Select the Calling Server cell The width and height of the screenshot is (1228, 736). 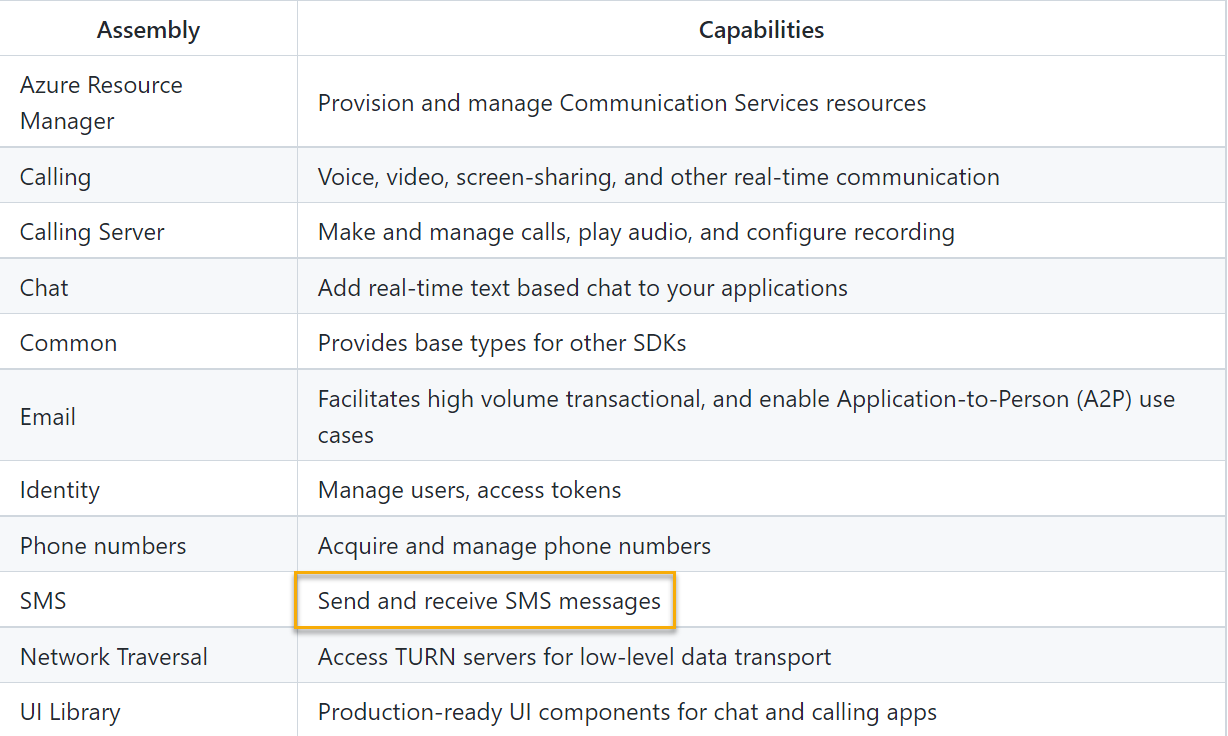[x=148, y=232]
